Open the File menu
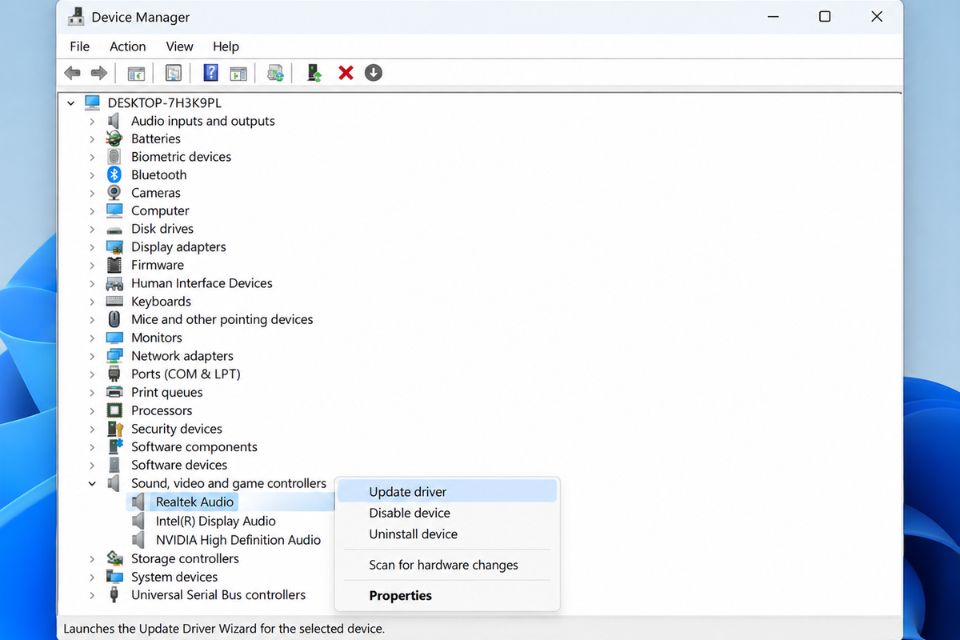The image size is (960, 640). 80,47
